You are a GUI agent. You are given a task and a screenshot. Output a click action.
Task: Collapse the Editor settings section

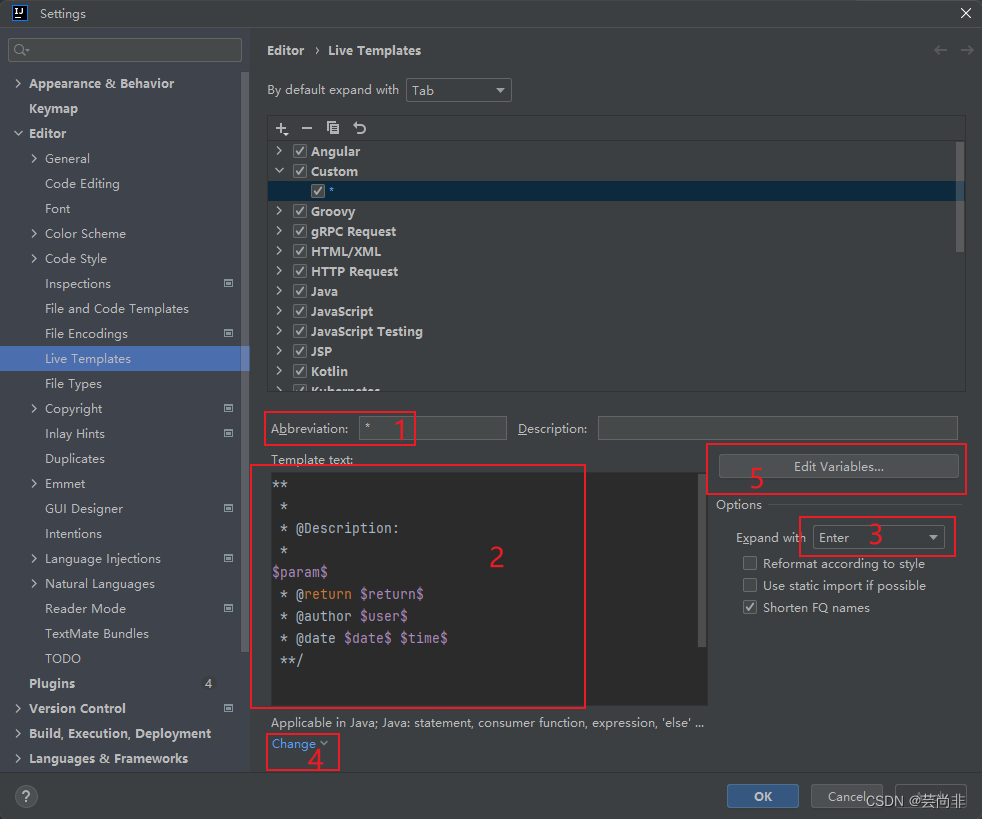click(x=18, y=133)
